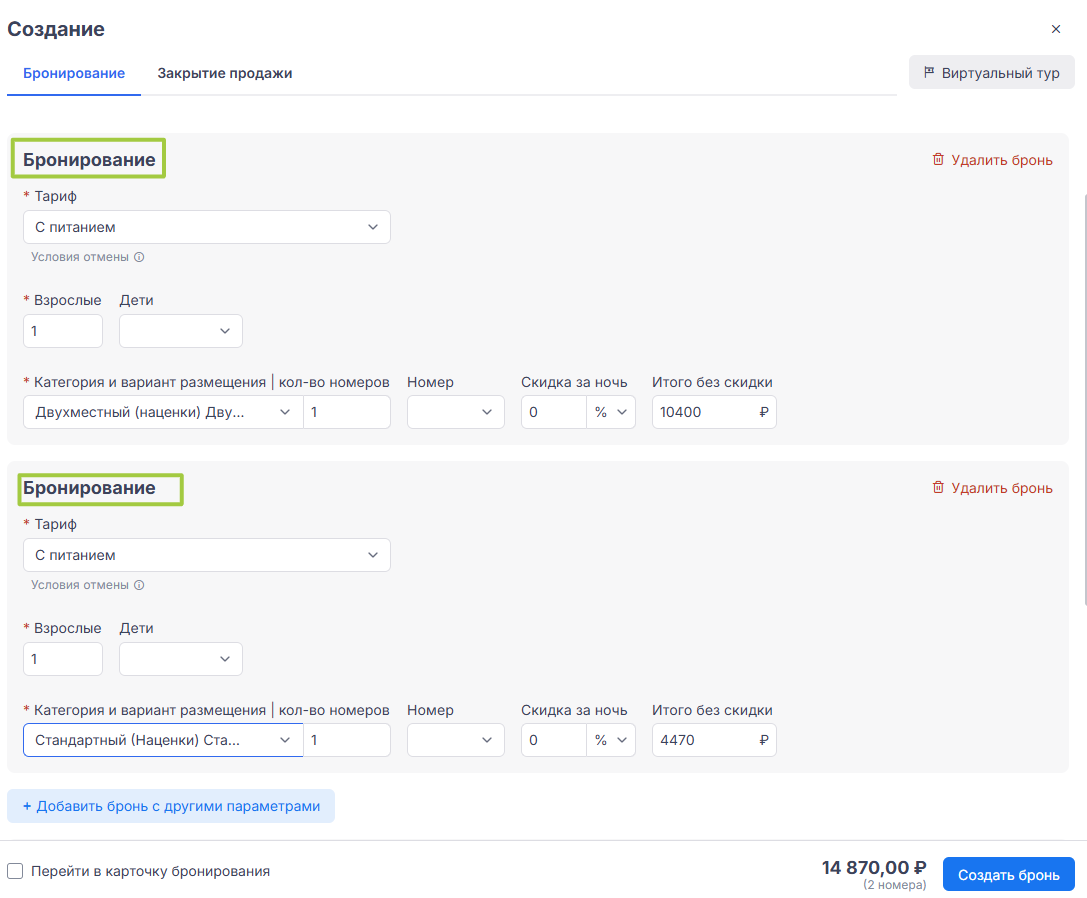The width and height of the screenshot is (1087, 898).
Task: Select the Бронирование tab
Action: point(73,73)
